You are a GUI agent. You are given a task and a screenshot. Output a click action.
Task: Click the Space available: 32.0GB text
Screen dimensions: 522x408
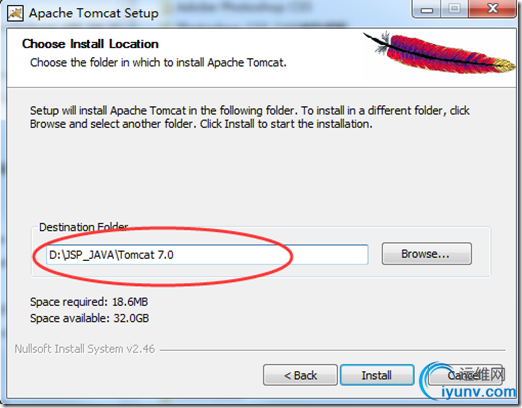[89, 318]
